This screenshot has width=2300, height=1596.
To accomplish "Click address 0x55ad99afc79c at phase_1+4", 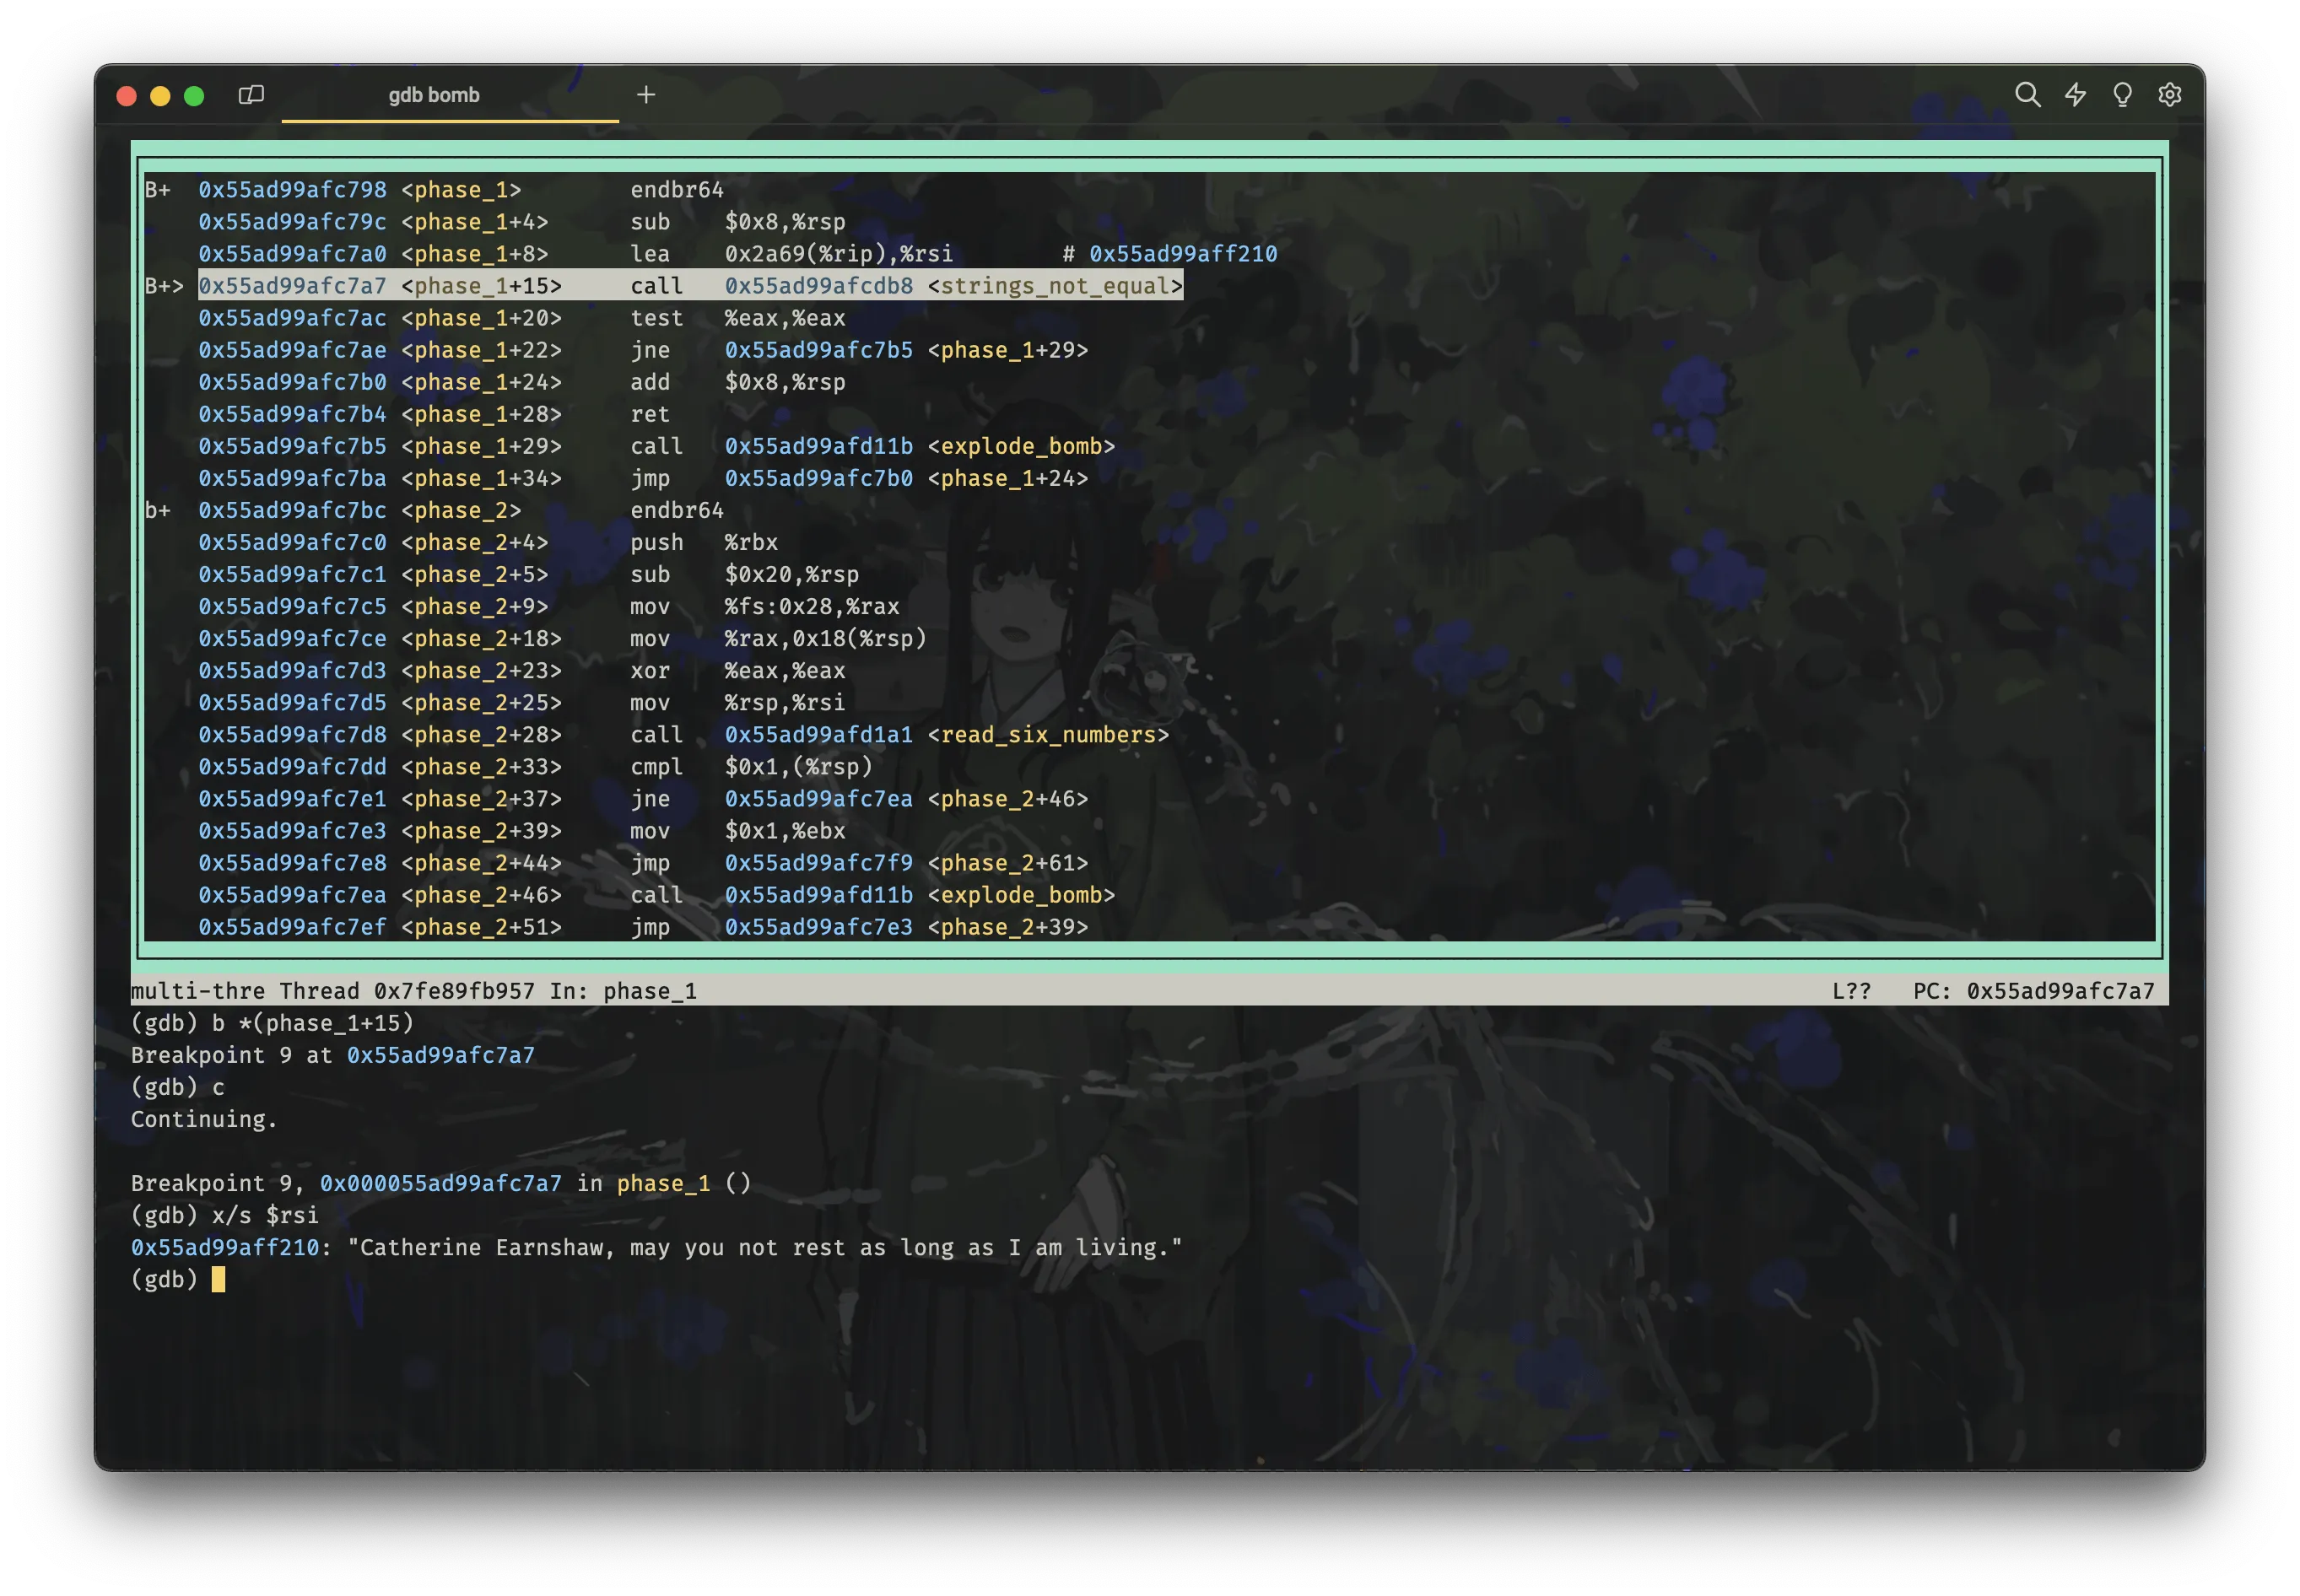I will point(292,222).
